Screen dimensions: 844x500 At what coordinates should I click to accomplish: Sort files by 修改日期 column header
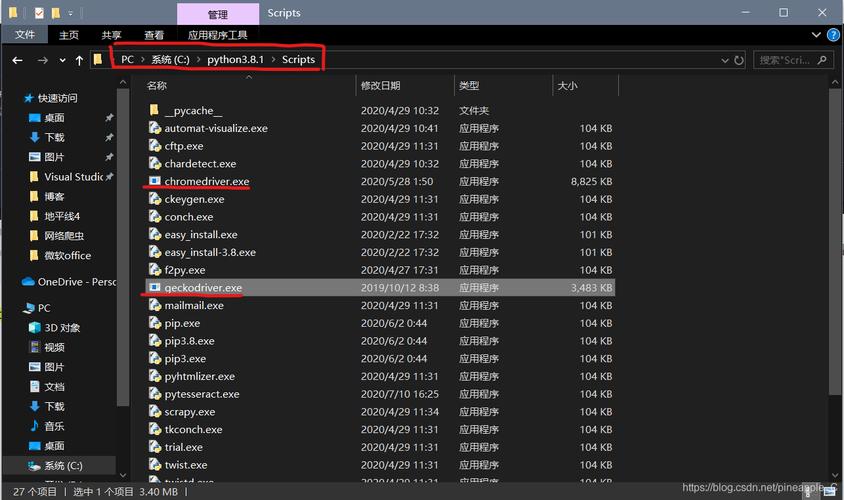click(x=381, y=86)
